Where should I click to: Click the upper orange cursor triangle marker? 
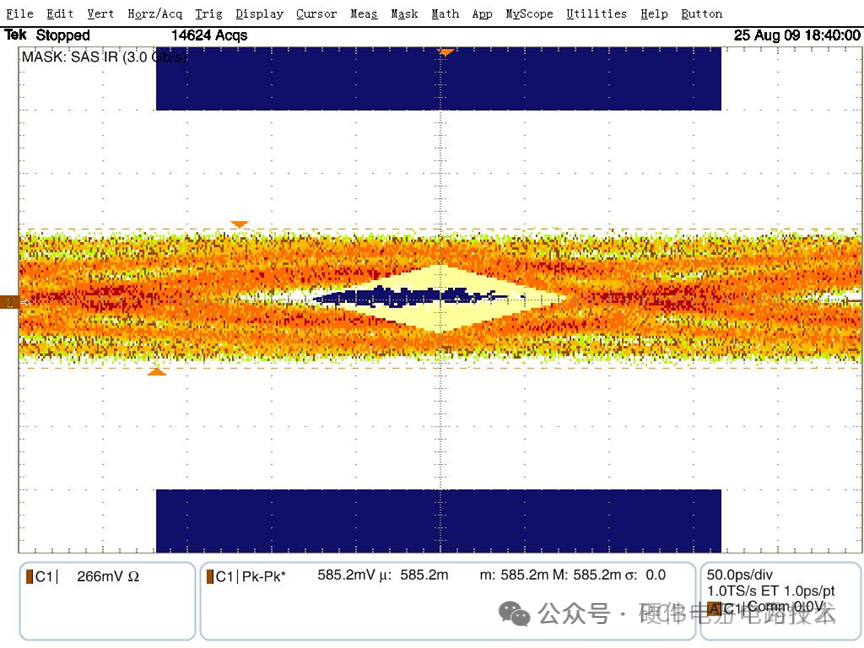[239, 224]
